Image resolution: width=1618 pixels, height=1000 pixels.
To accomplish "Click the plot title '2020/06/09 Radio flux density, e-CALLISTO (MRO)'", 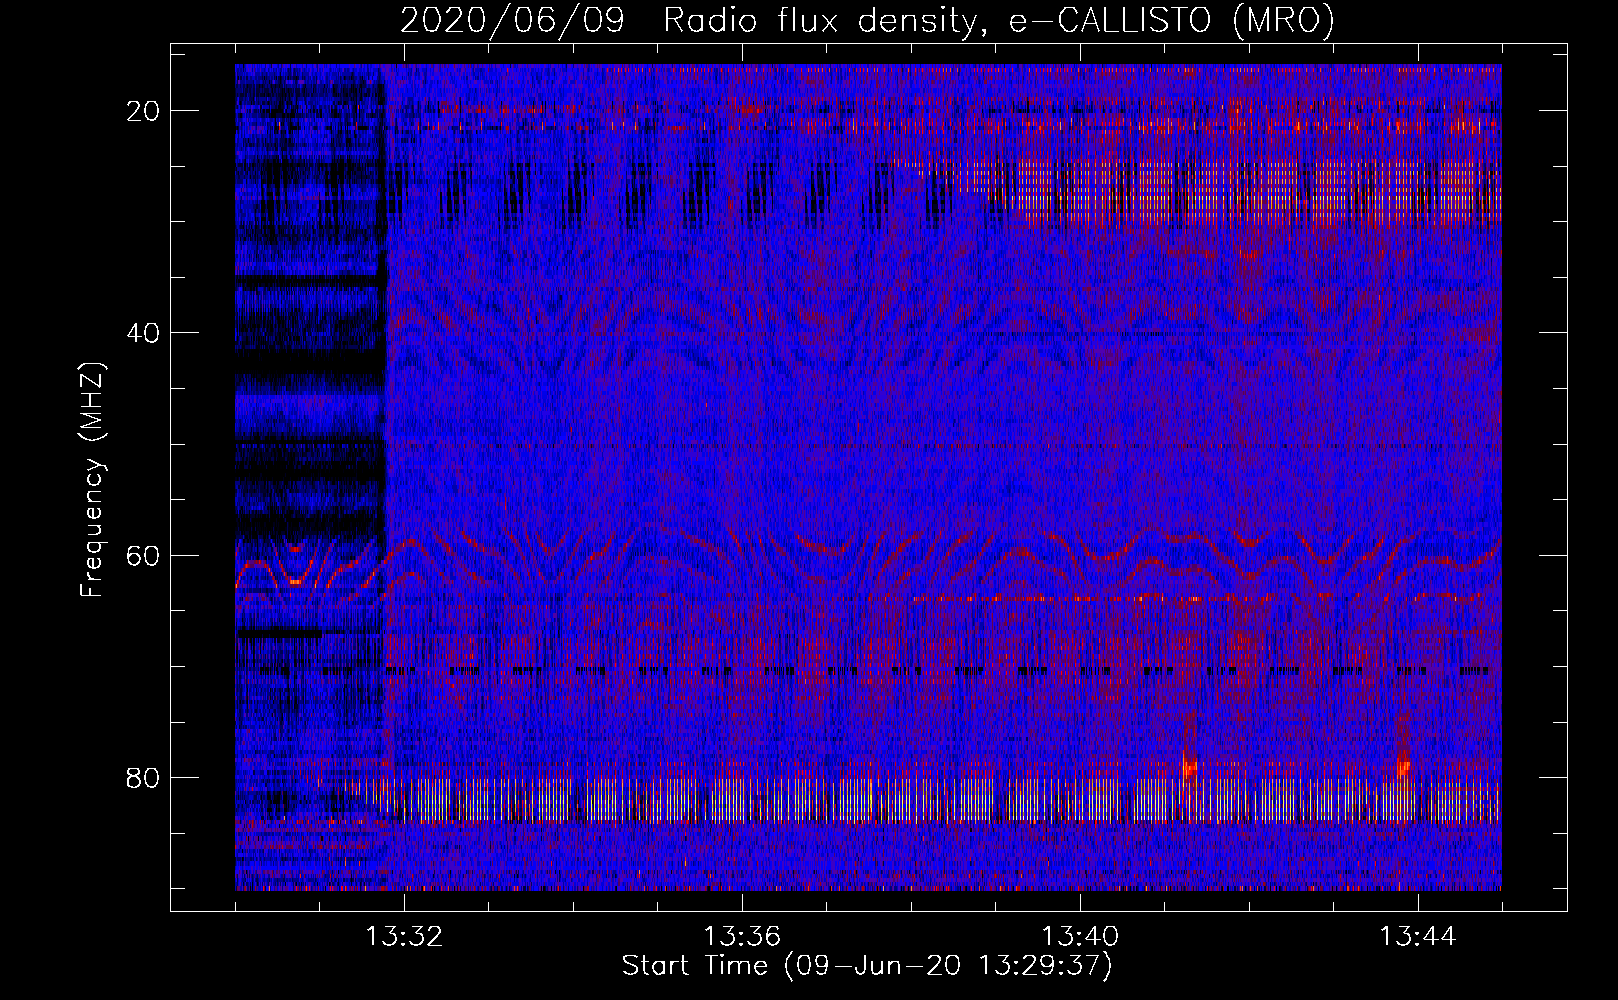I will [x=867, y=21].
